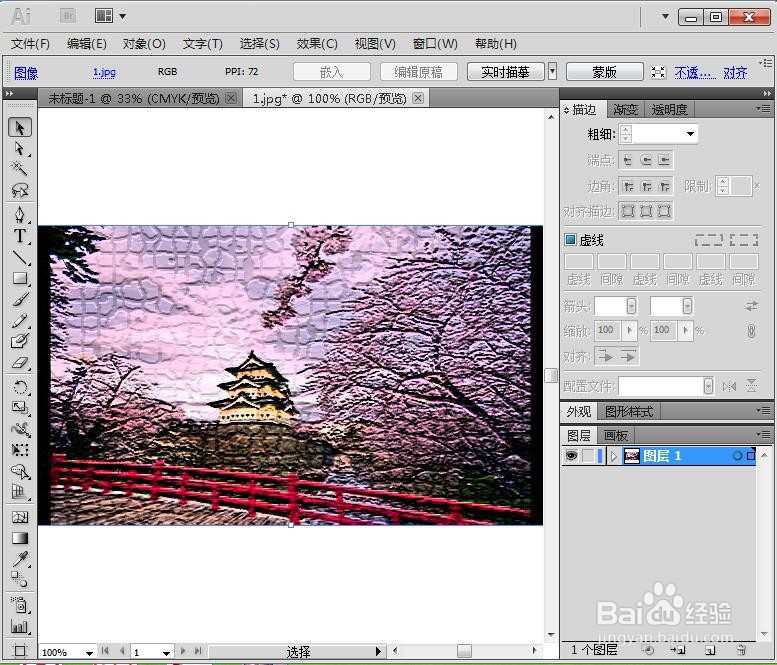The height and width of the screenshot is (665, 777).
Task: Open the 文件(F) menu
Action: [x=30, y=44]
